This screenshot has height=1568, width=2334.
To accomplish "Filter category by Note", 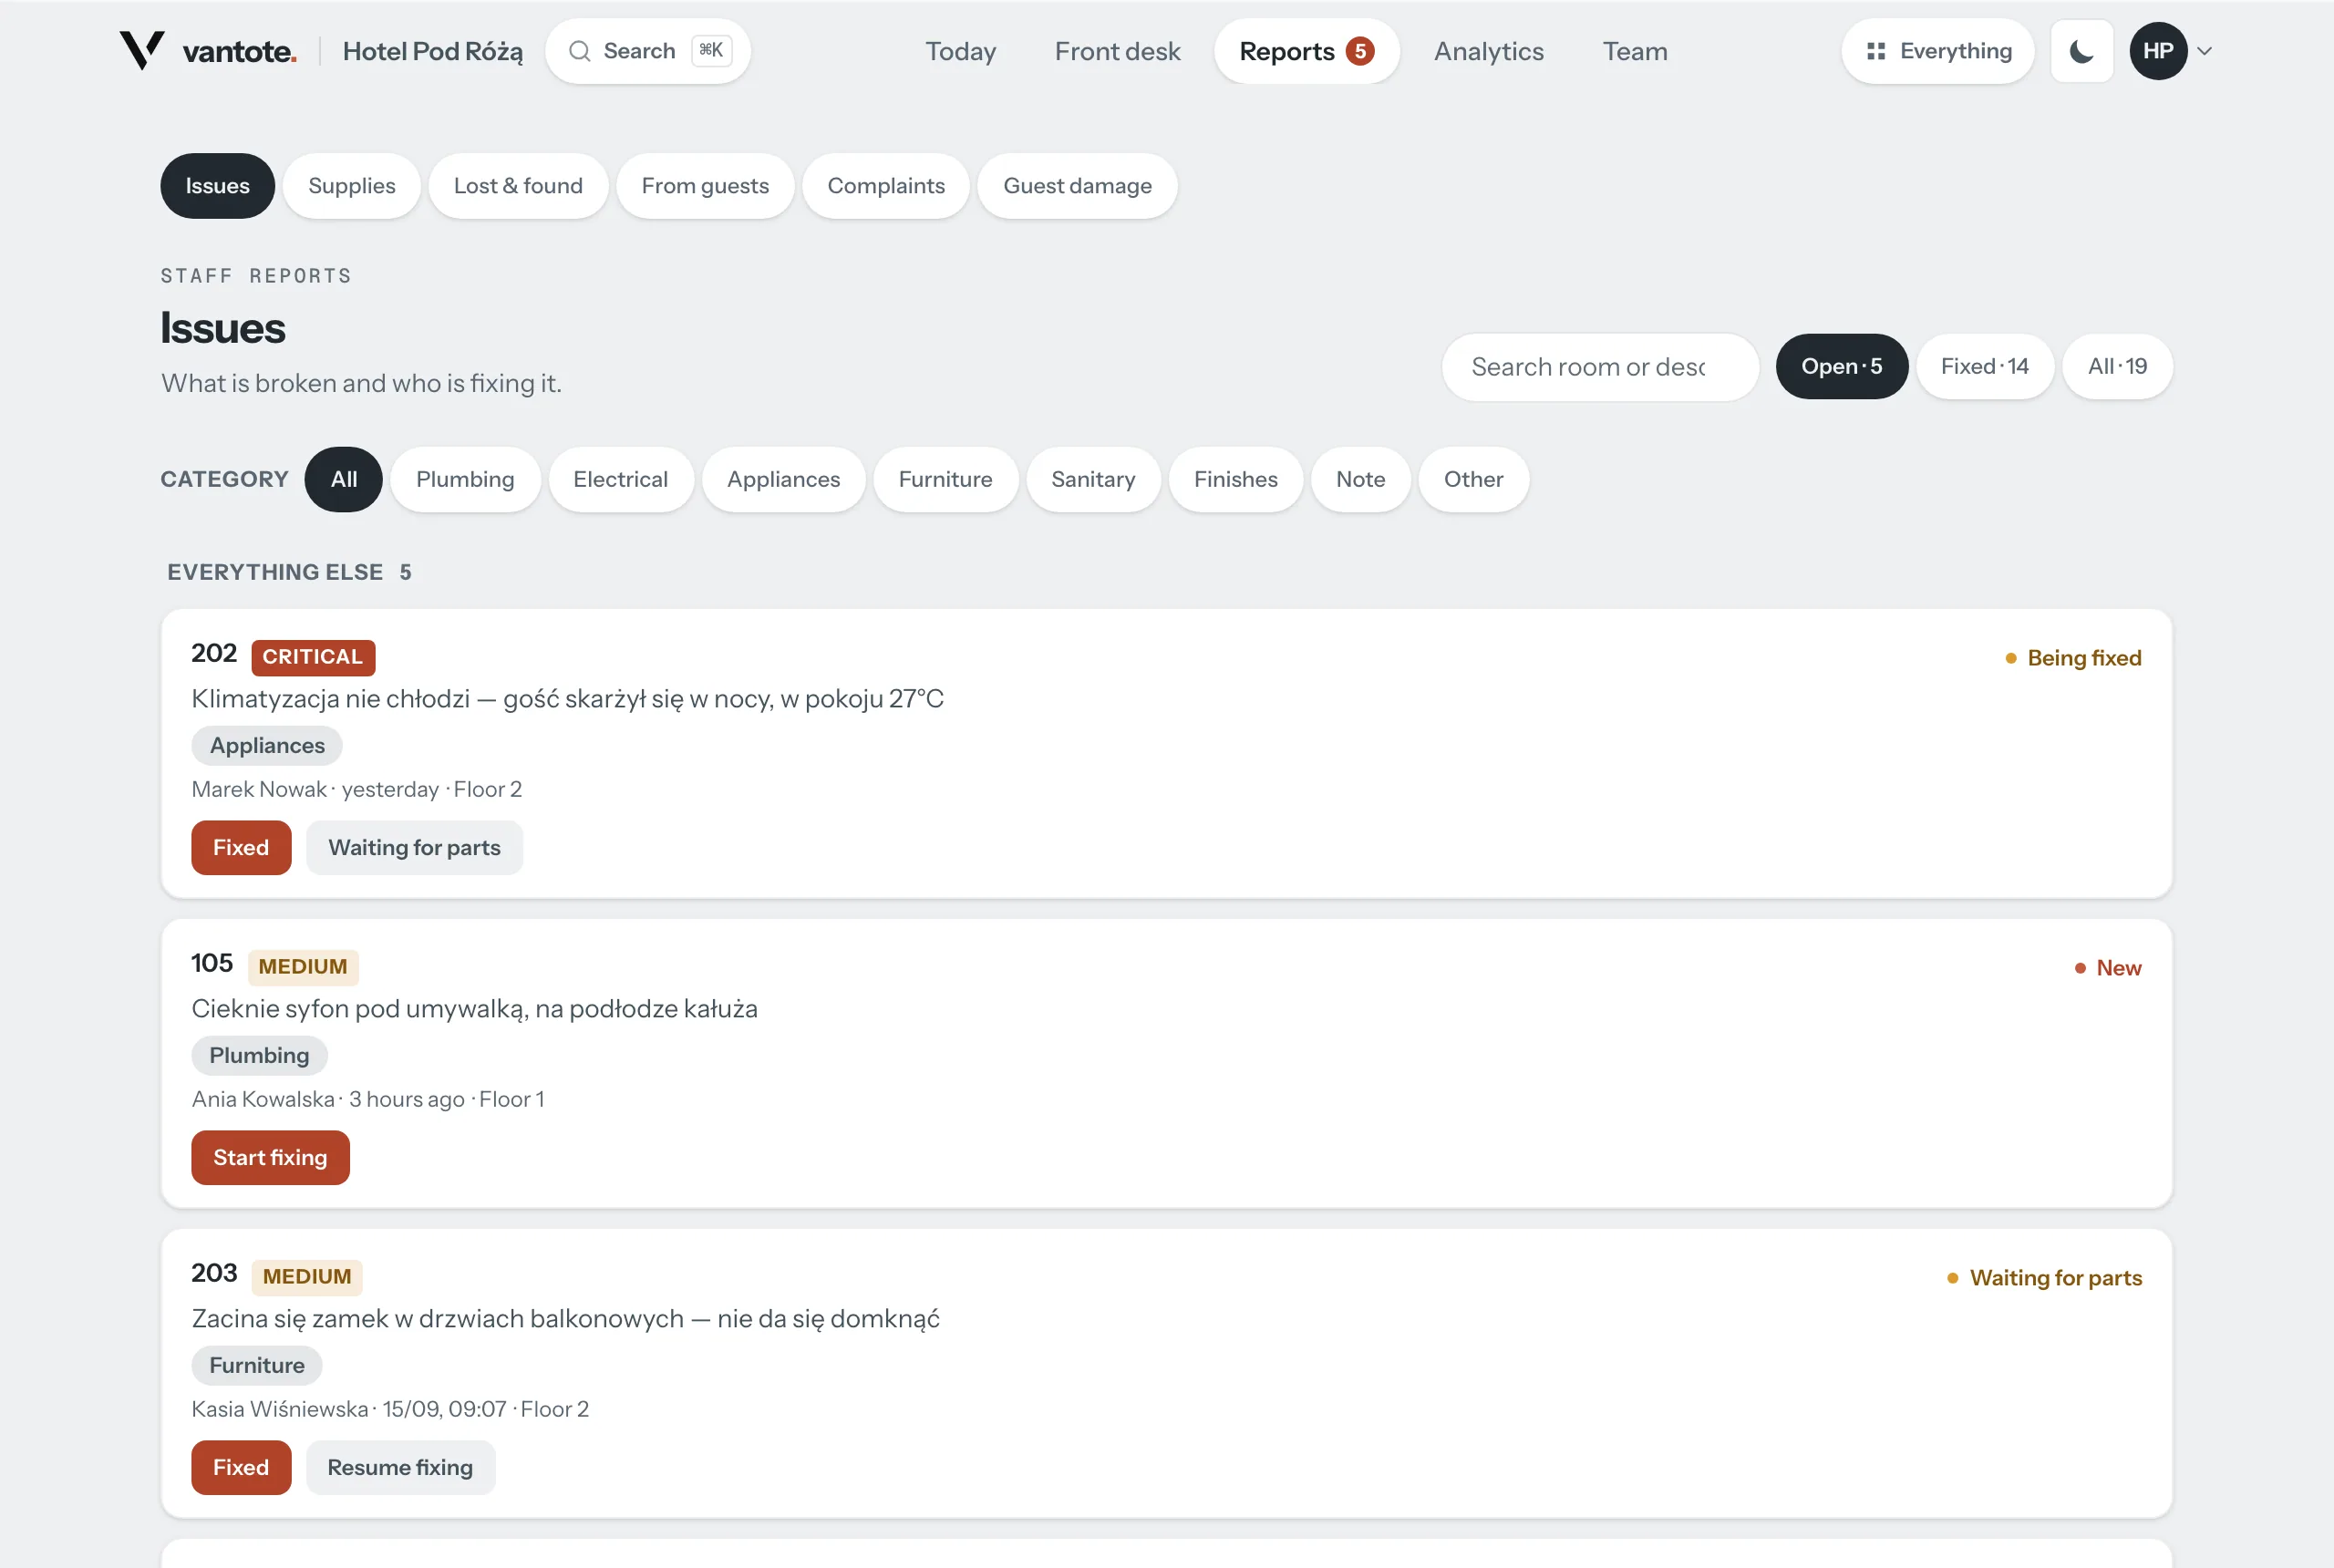I will tap(1360, 480).
